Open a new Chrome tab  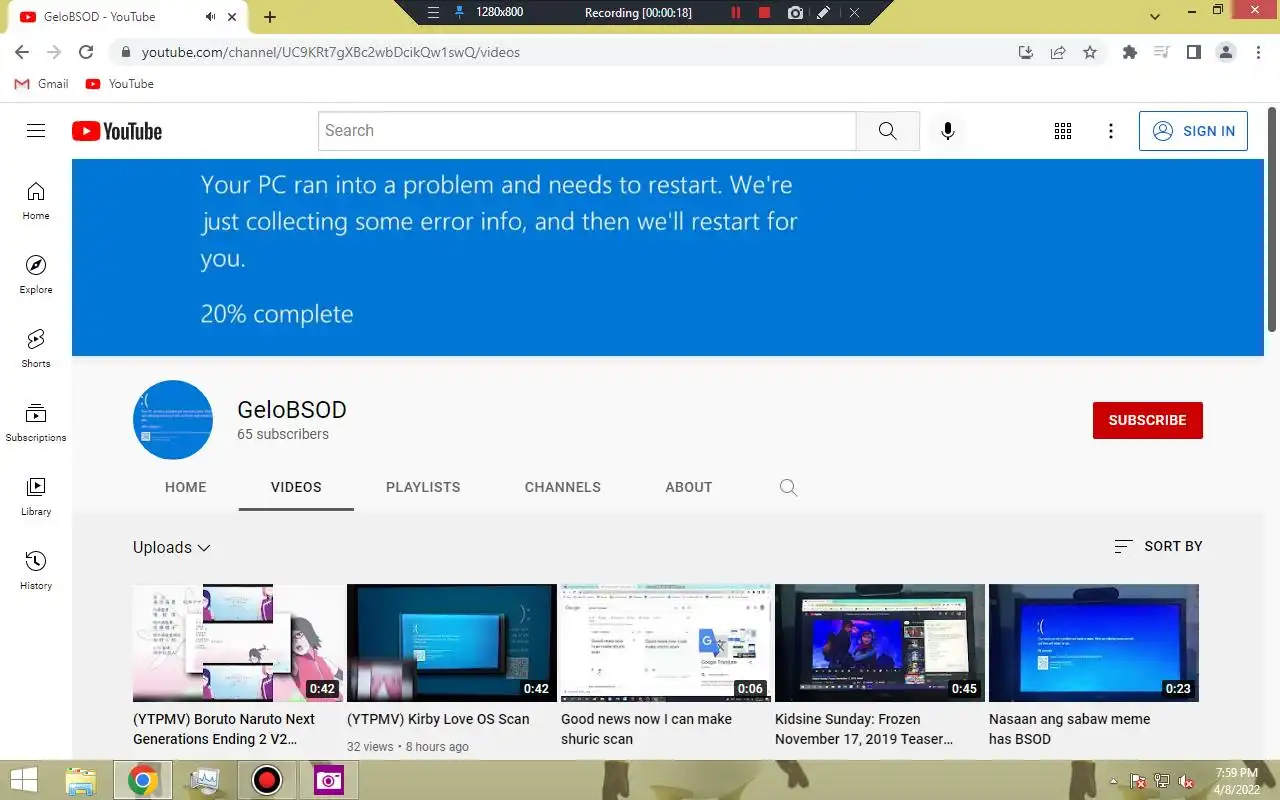coord(270,17)
